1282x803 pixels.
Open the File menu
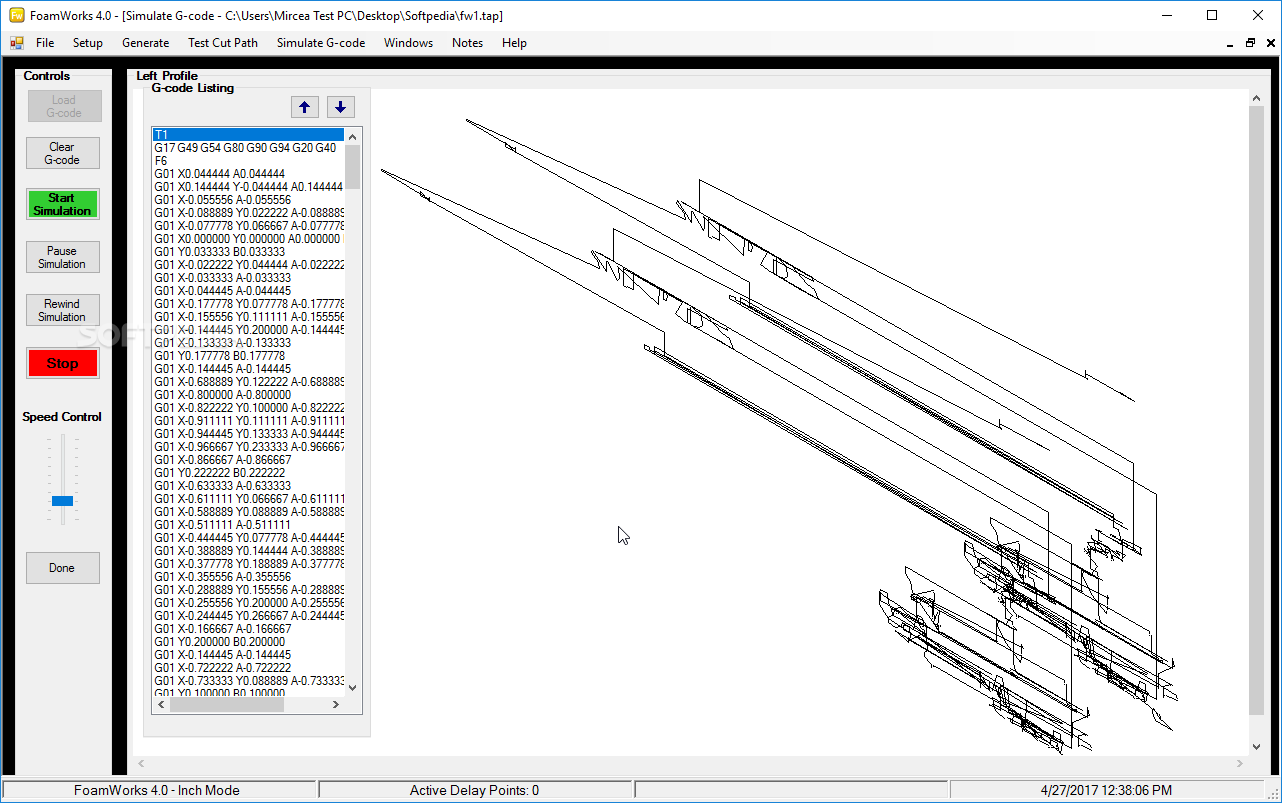45,43
